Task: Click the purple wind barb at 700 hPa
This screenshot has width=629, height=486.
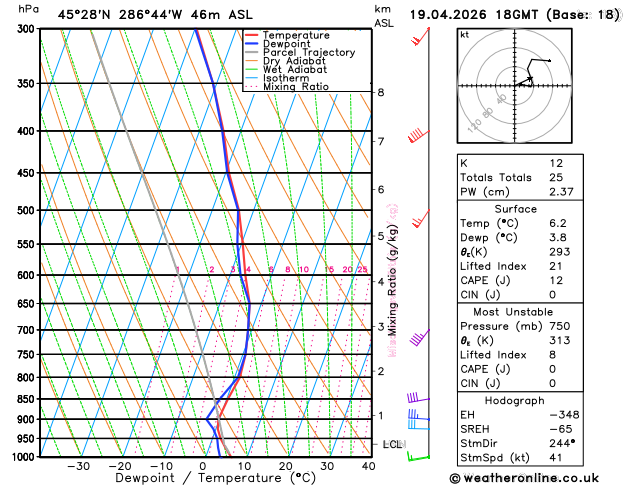Action: click(x=420, y=337)
